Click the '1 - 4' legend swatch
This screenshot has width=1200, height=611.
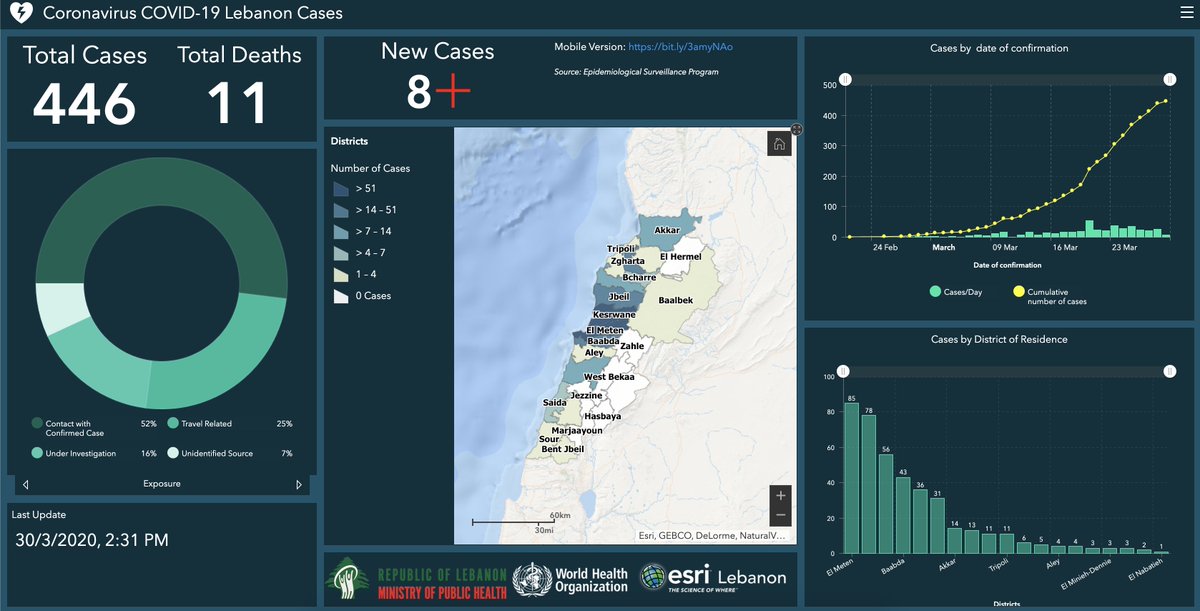pyautogui.click(x=341, y=274)
